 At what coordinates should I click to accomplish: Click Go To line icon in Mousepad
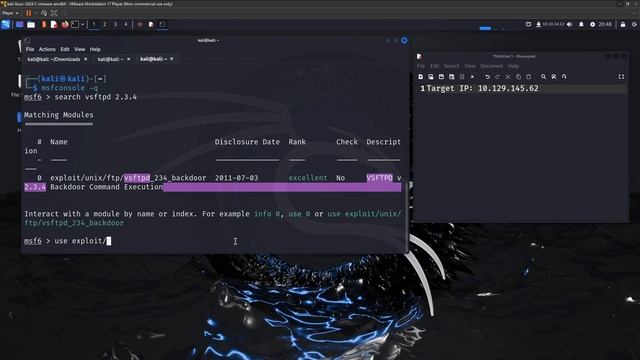click(564, 77)
